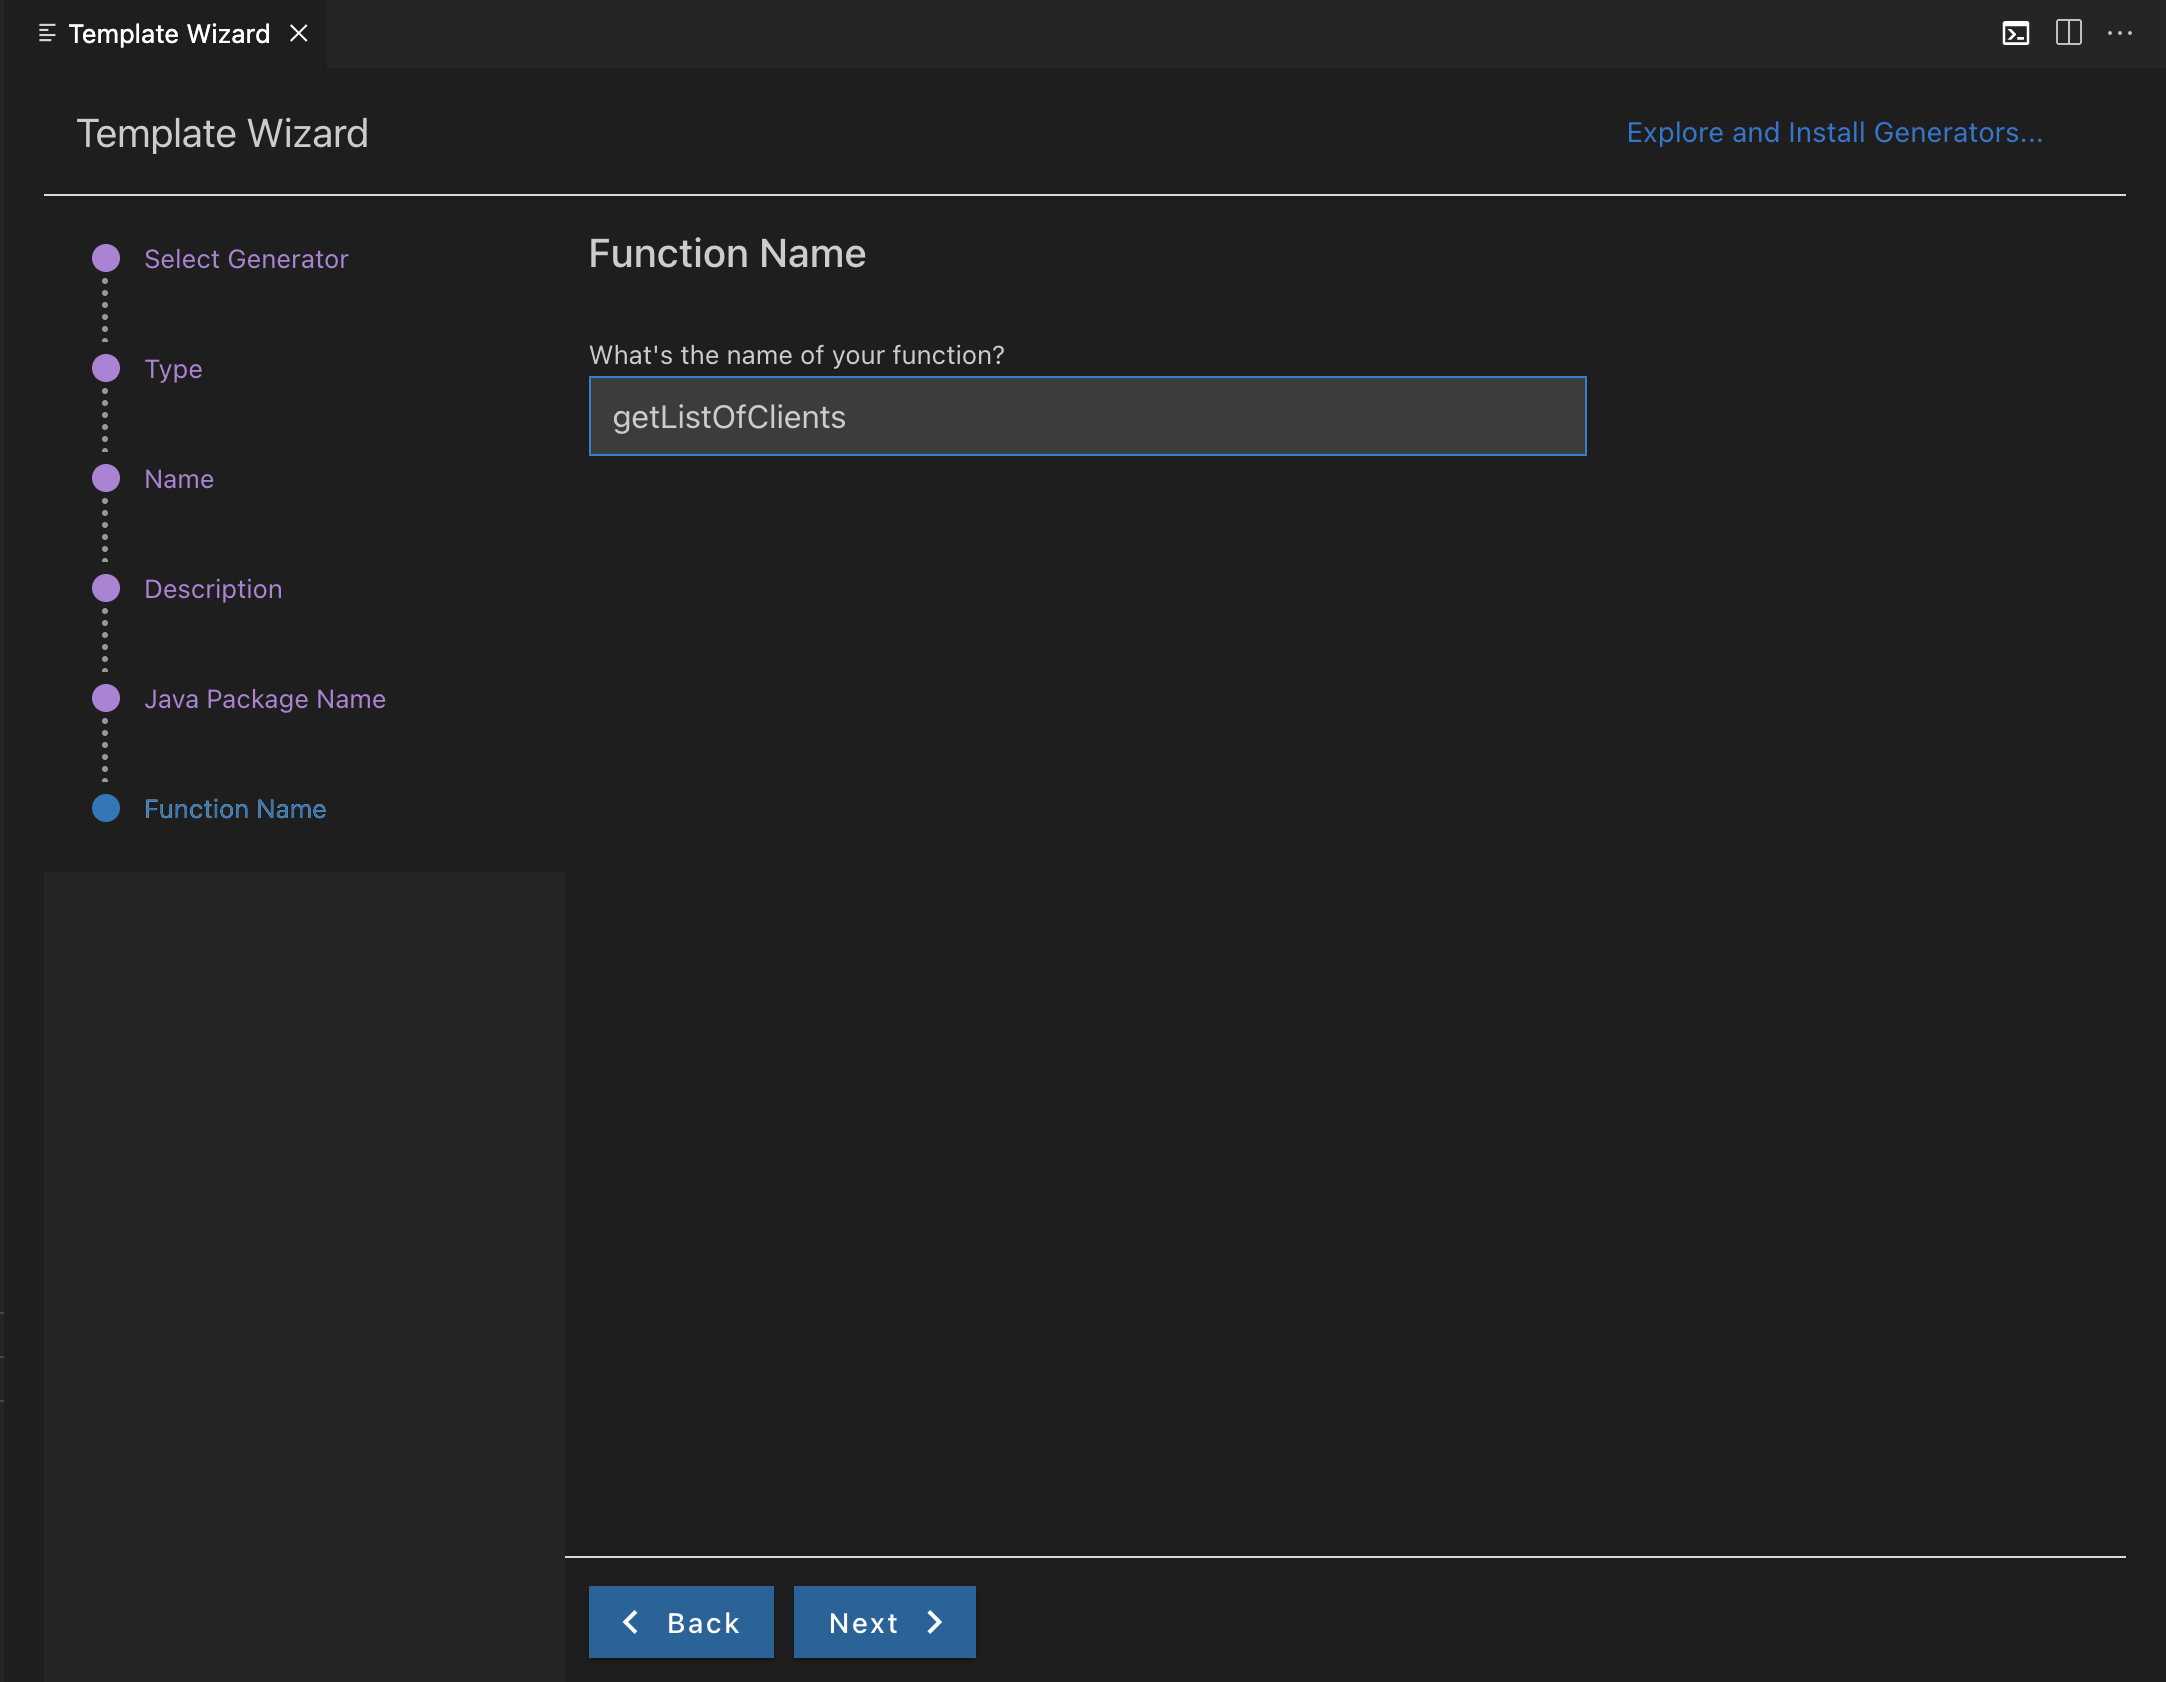This screenshot has width=2166, height=1682.
Task: Switch to the Template Wizard tab
Action: 169,34
